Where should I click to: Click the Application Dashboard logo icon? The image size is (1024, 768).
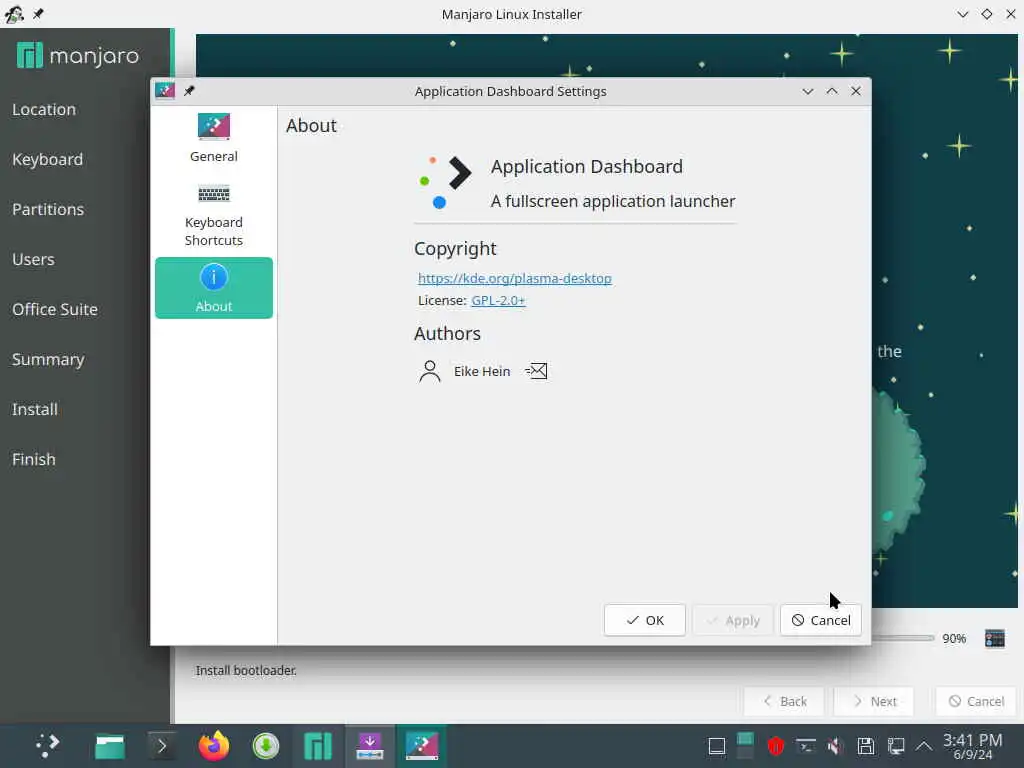[445, 182]
